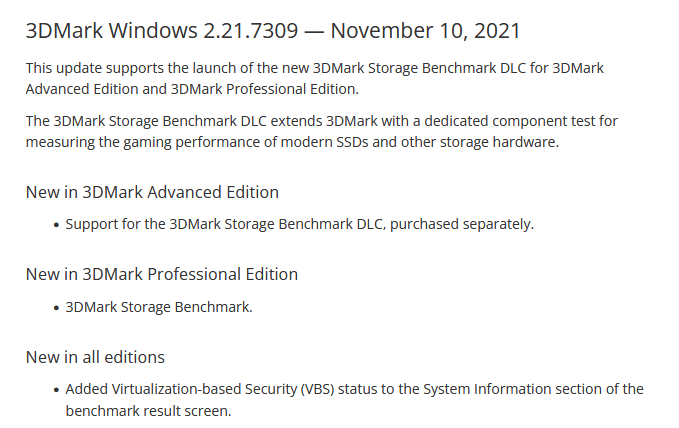
Task: Click the 'benchmark result screen.' text
Action: point(149,411)
